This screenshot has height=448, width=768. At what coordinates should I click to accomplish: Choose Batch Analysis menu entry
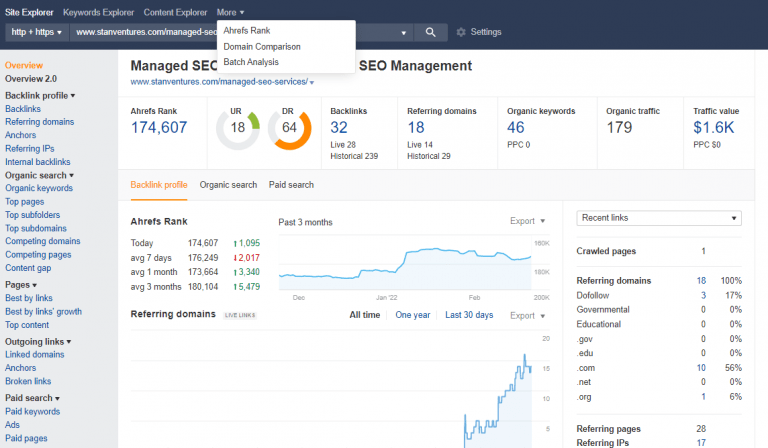[251, 62]
